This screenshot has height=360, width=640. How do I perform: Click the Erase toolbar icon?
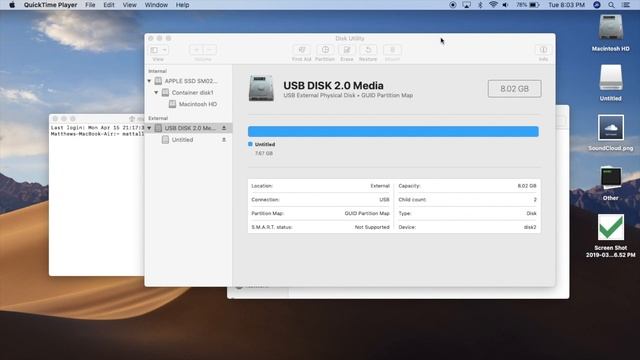tap(347, 50)
